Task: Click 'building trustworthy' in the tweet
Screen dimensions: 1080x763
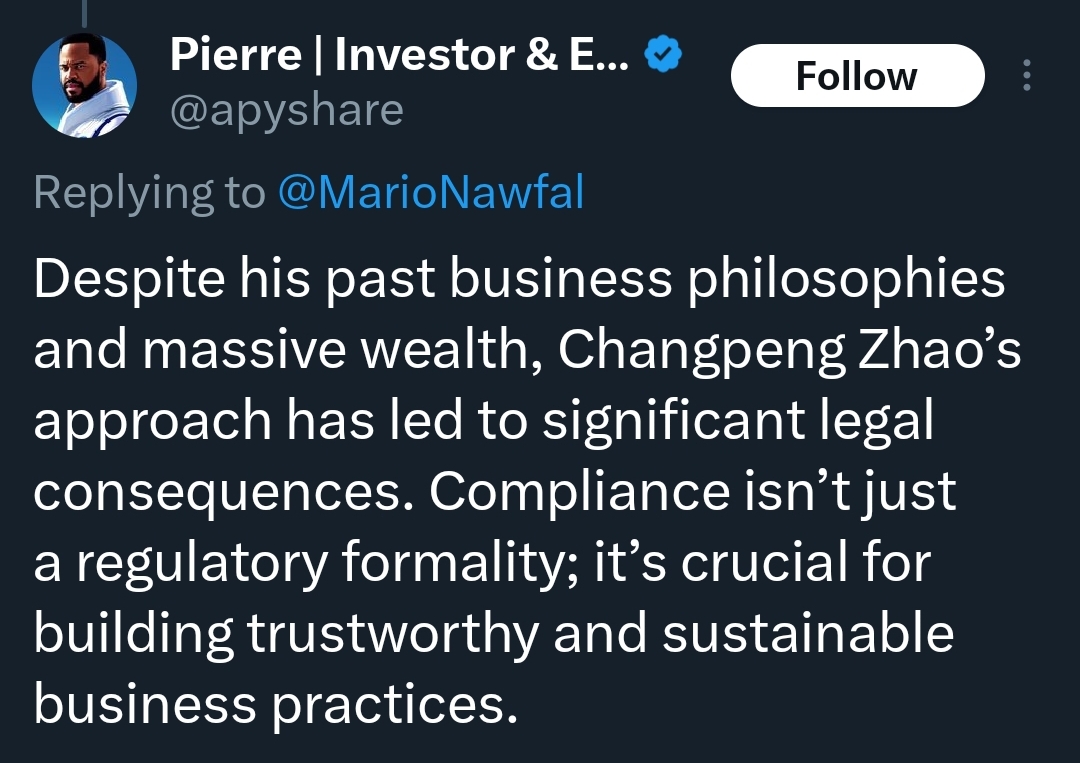Action: (x=287, y=634)
